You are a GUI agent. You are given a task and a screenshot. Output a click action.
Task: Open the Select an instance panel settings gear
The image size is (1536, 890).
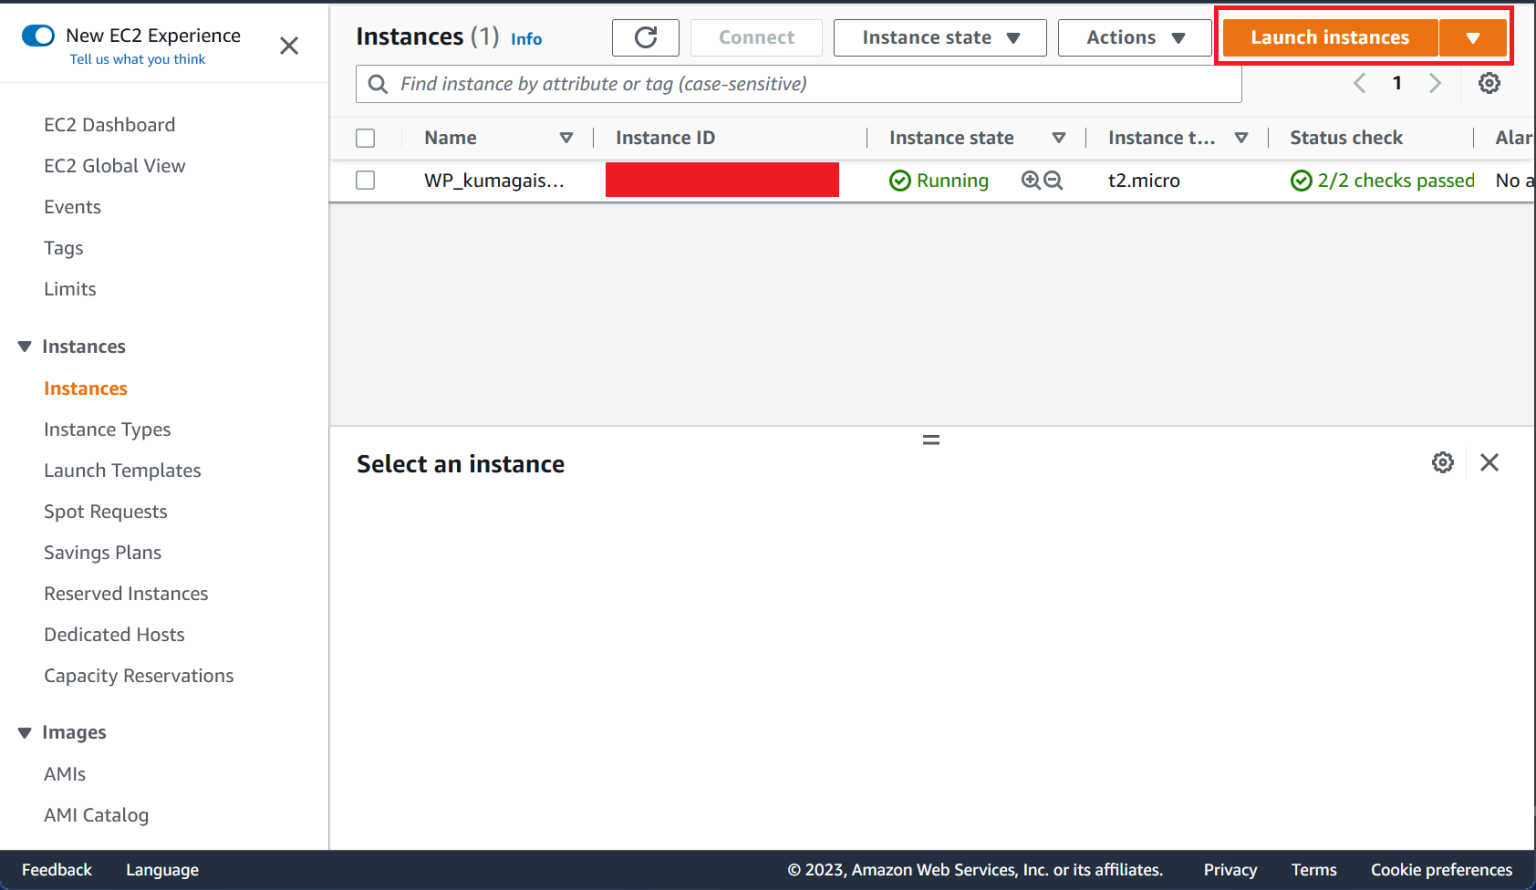[x=1442, y=462]
